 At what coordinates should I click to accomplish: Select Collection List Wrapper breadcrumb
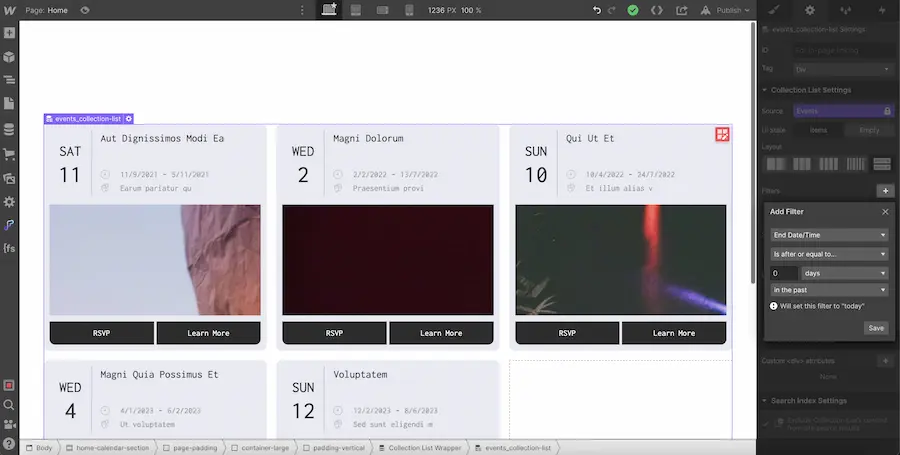pyautogui.click(x=420, y=448)
